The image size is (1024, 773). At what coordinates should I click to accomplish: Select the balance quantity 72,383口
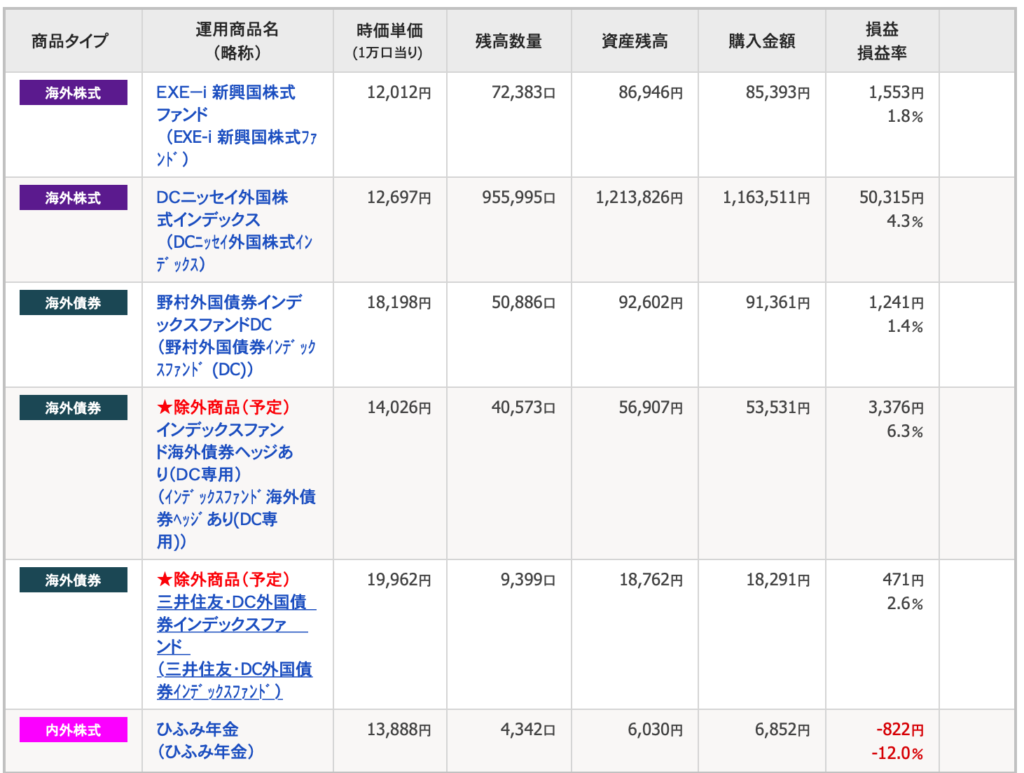524,93
